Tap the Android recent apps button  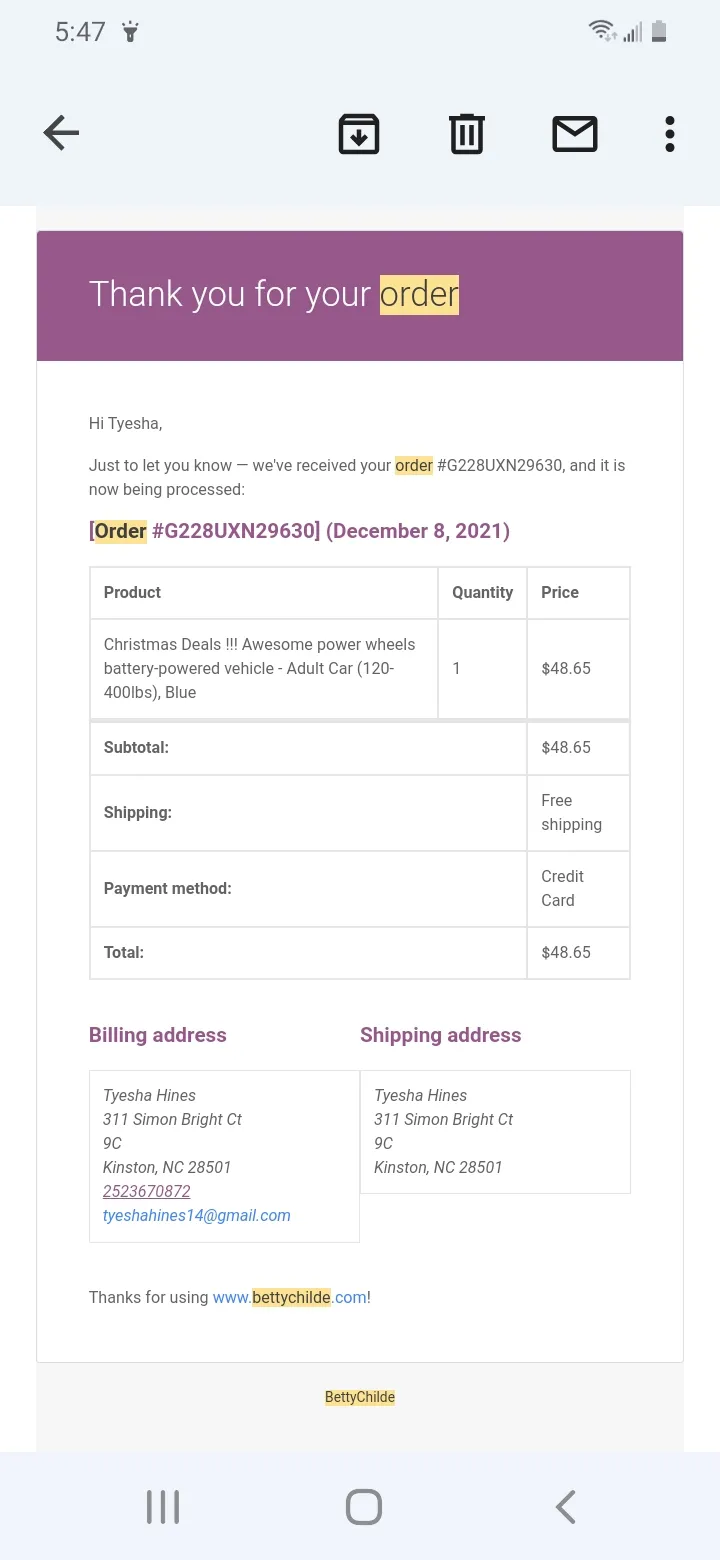(163, 1507)
